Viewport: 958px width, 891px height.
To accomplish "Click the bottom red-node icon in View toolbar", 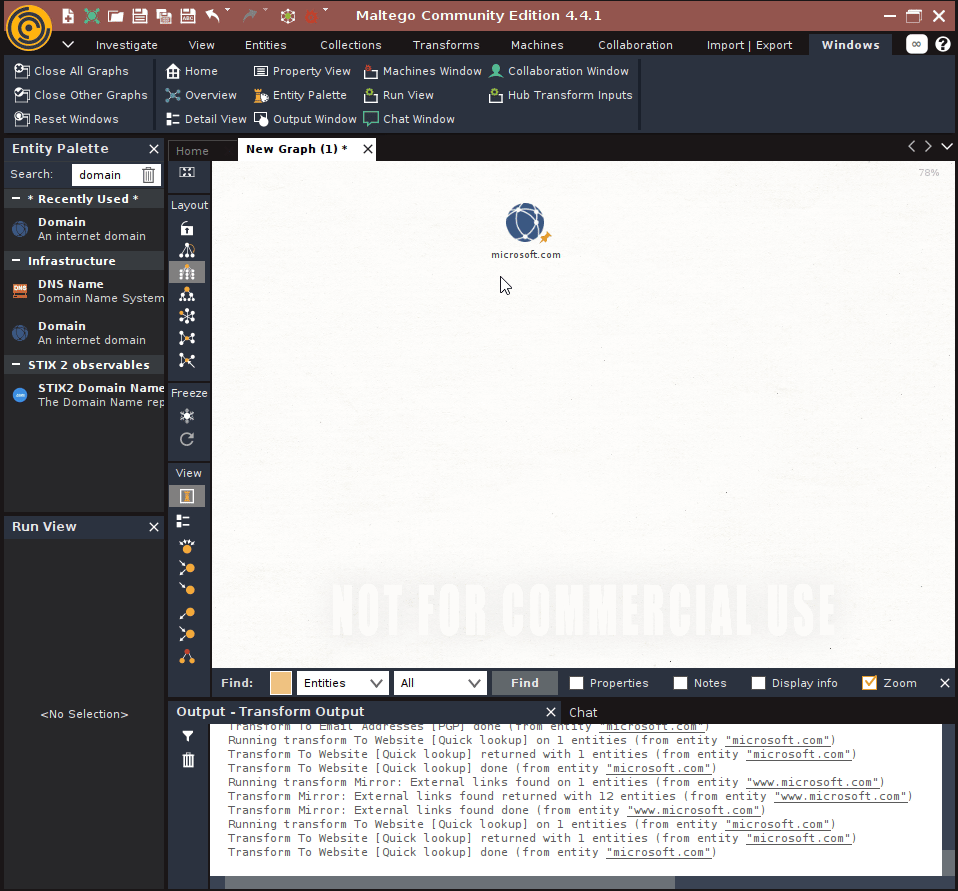I will pos(187,657).
